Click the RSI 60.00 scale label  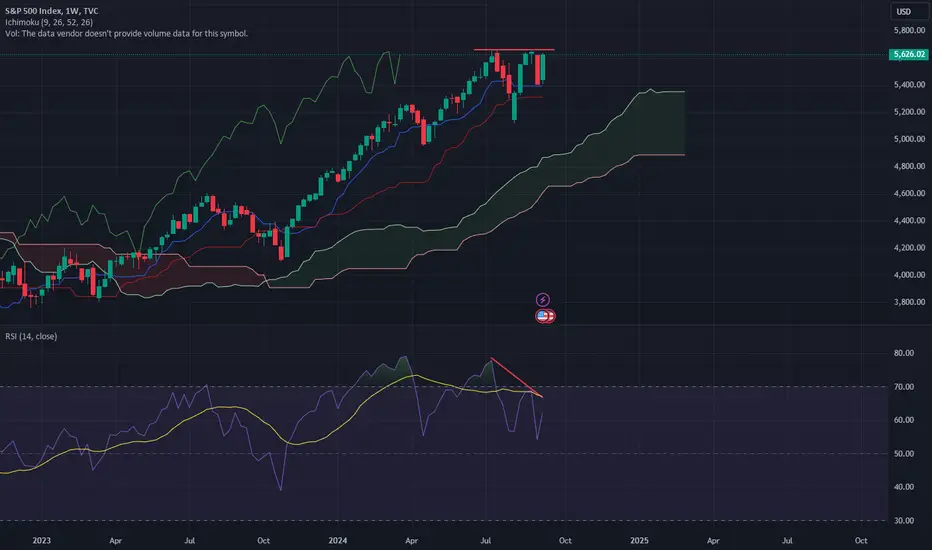pyautogui.click(x=903, y=420)
